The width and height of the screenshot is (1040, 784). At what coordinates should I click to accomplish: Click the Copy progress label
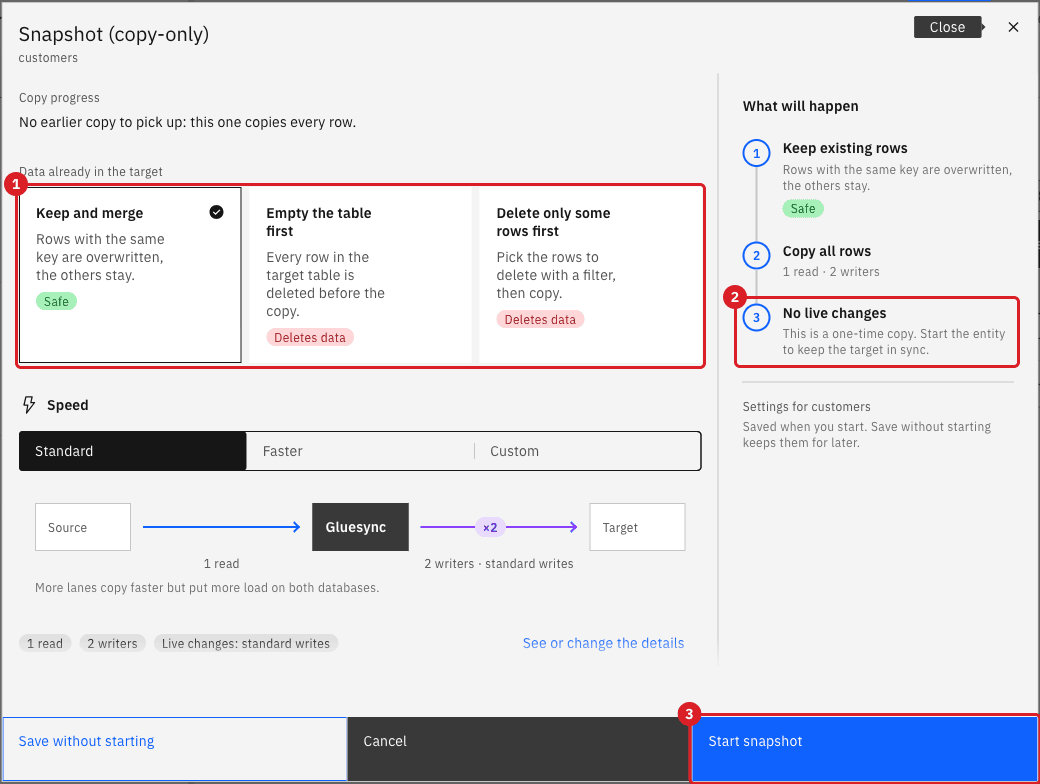(59, 98)
